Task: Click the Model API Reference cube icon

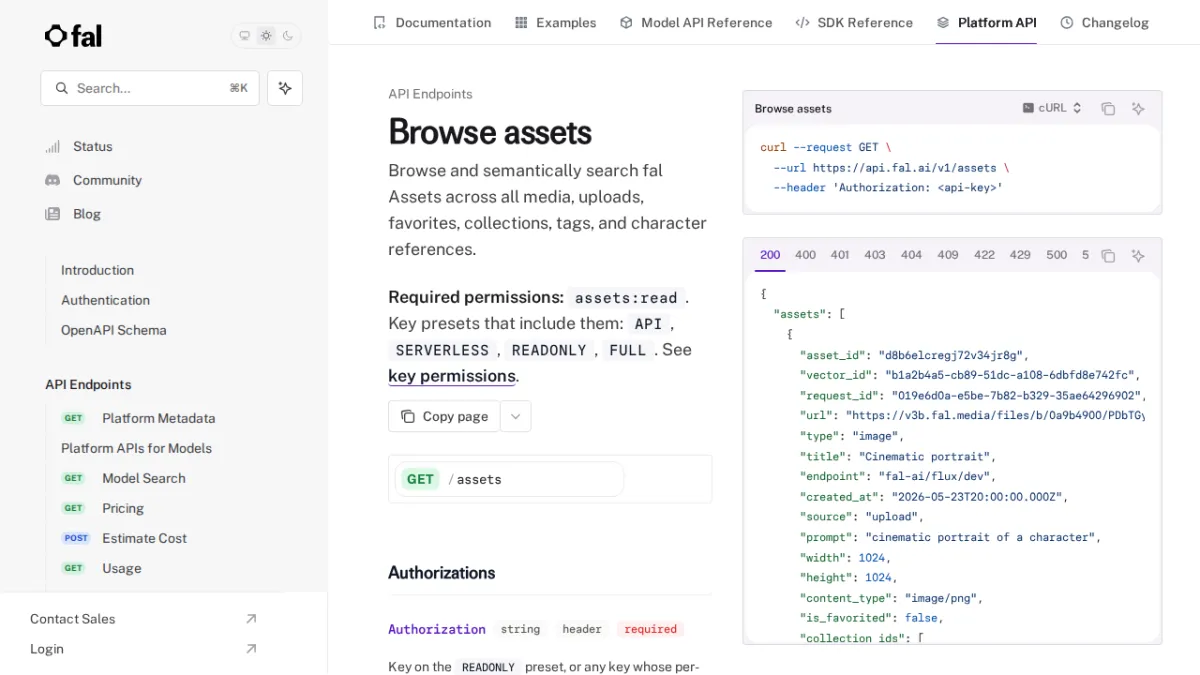Action: [x=626, y=22]
